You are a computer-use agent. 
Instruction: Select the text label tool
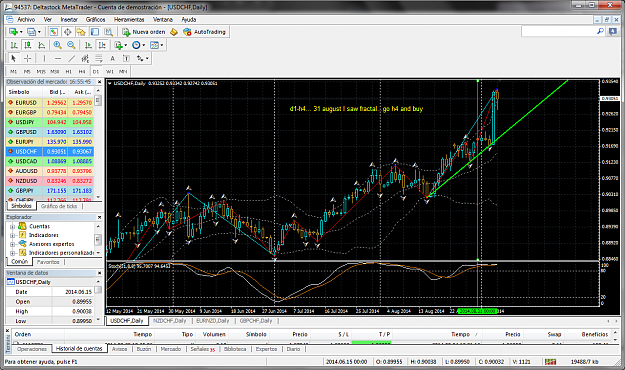click(126, 58)
